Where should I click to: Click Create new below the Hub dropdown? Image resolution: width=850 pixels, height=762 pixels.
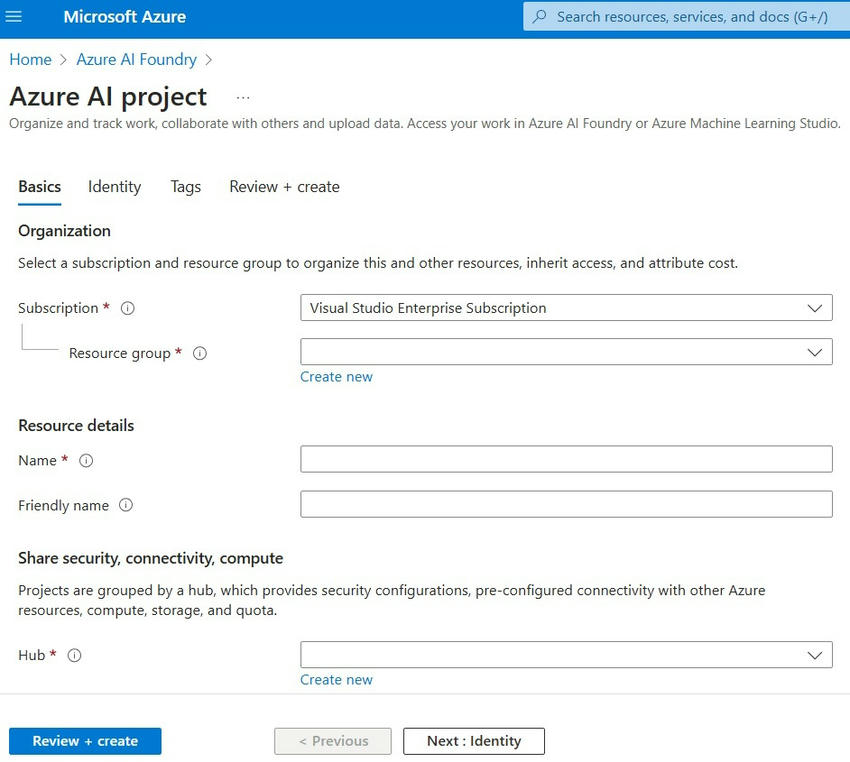336,679
